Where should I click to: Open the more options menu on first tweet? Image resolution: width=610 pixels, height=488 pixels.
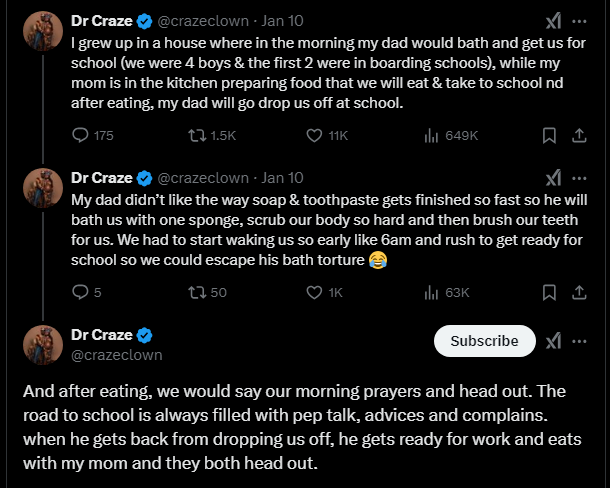tap(579, 21)
